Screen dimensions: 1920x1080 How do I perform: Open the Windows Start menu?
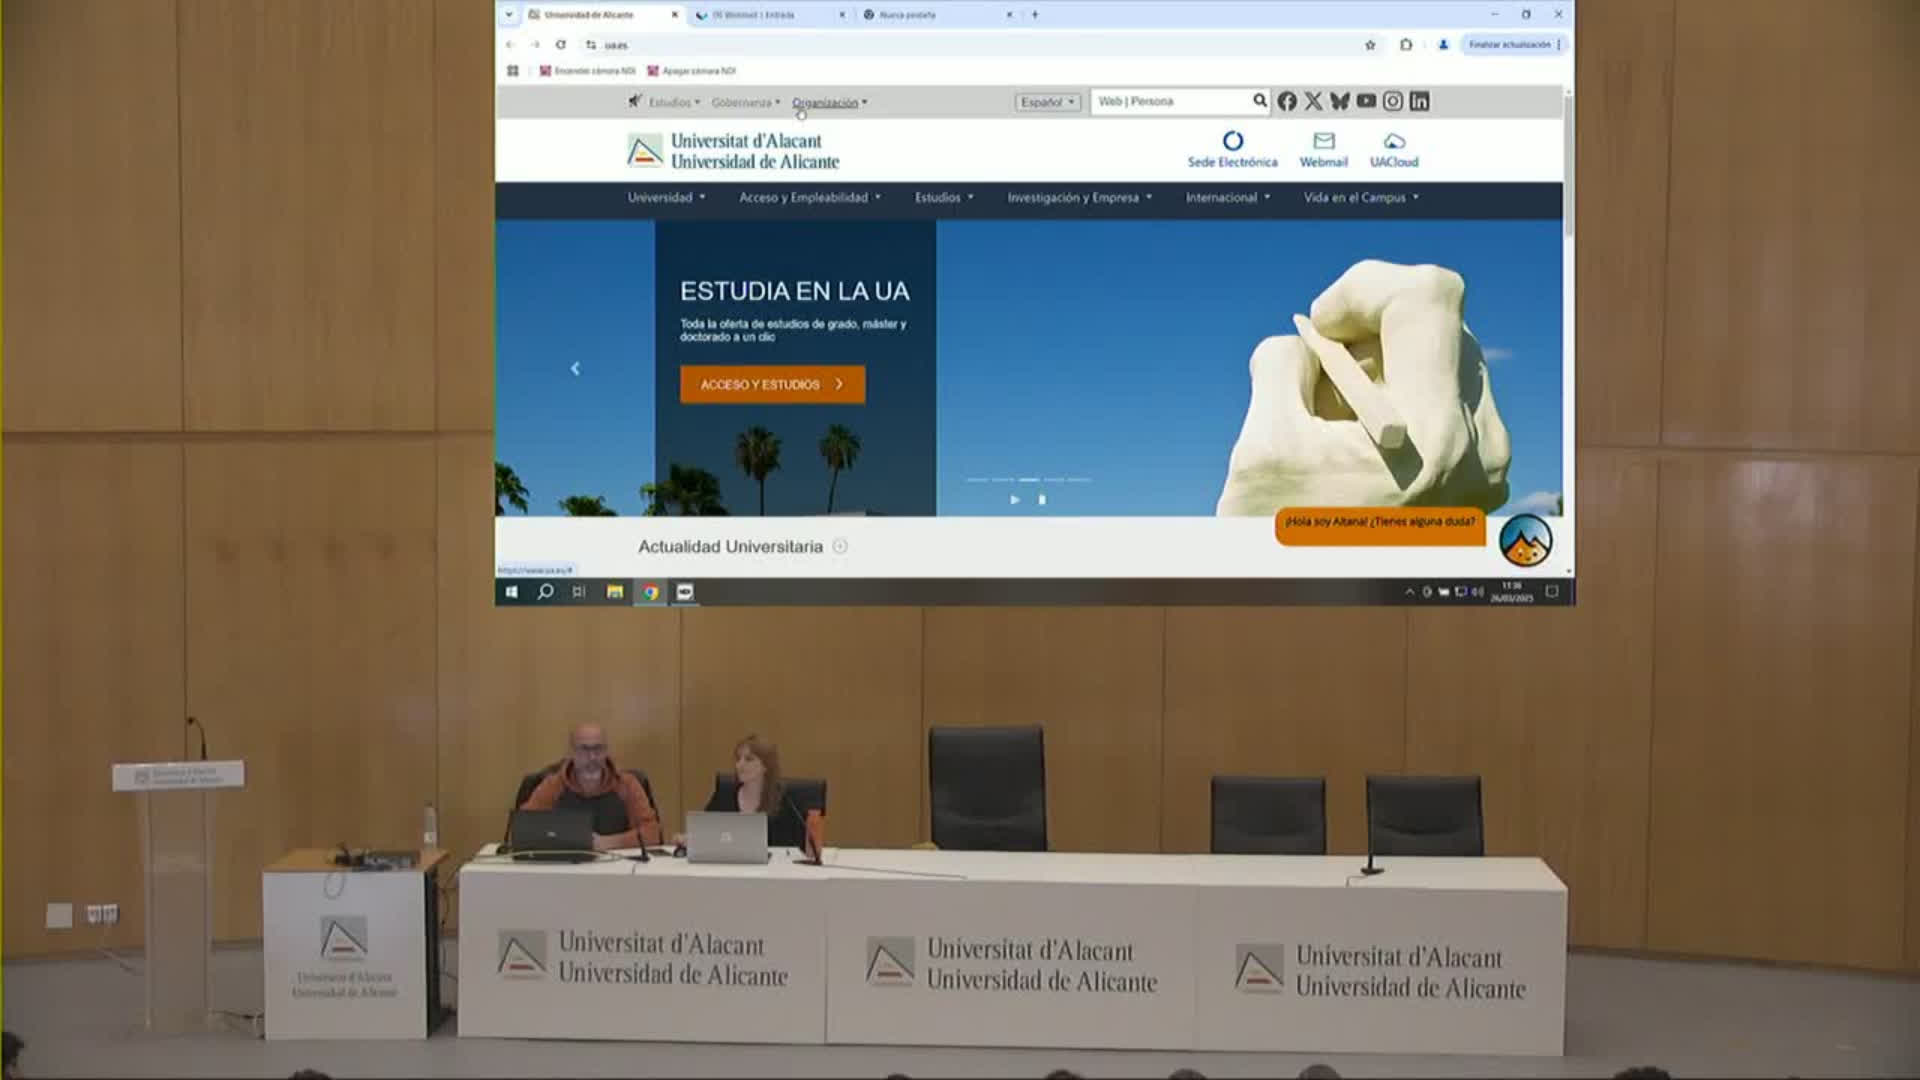pyautogui.click(x=511, y=592)
